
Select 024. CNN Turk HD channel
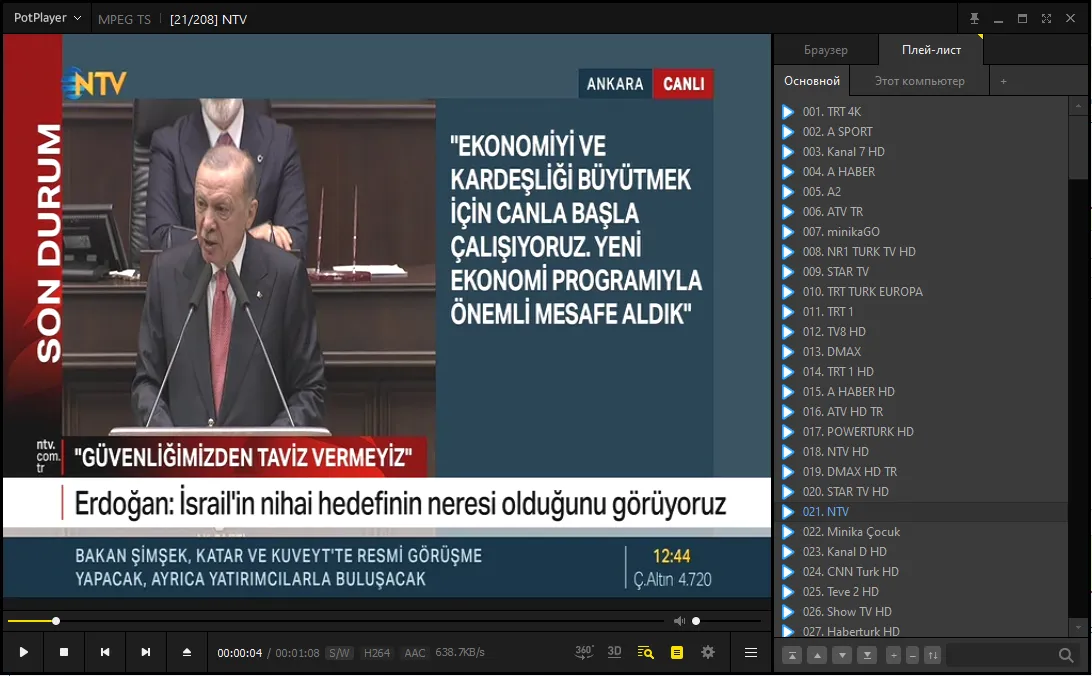850,572
